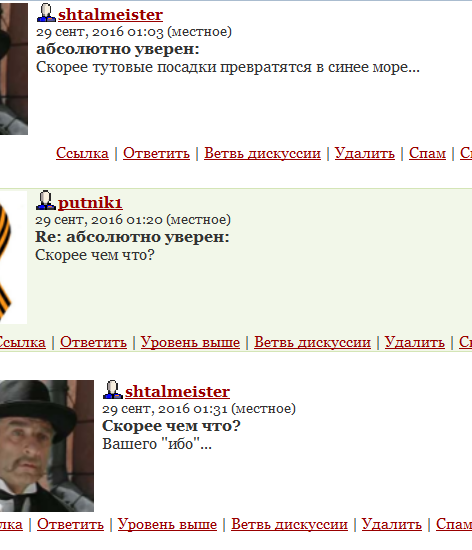Image resolution: width=472 pixels, height=550 pixels.
Task: Click user icon beside first shtalmeister username
Action: (46, 13)
